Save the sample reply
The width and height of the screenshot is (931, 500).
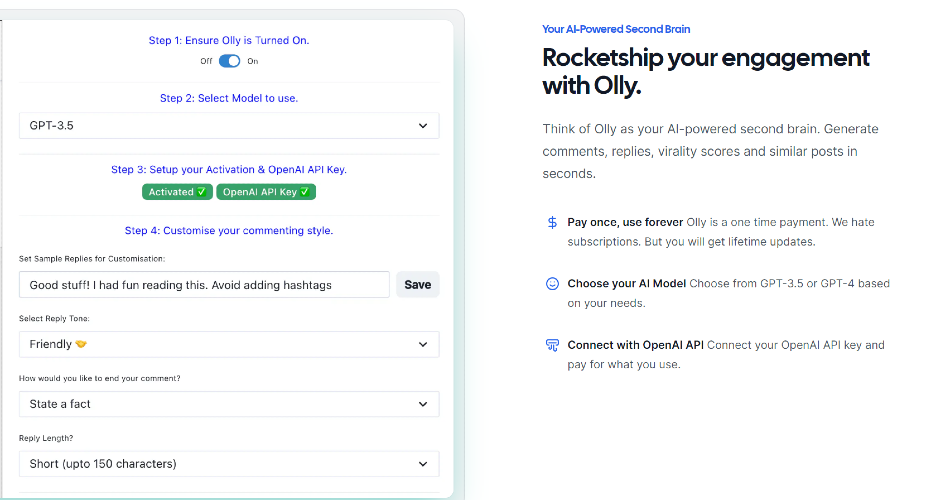[x=417, y=285]
